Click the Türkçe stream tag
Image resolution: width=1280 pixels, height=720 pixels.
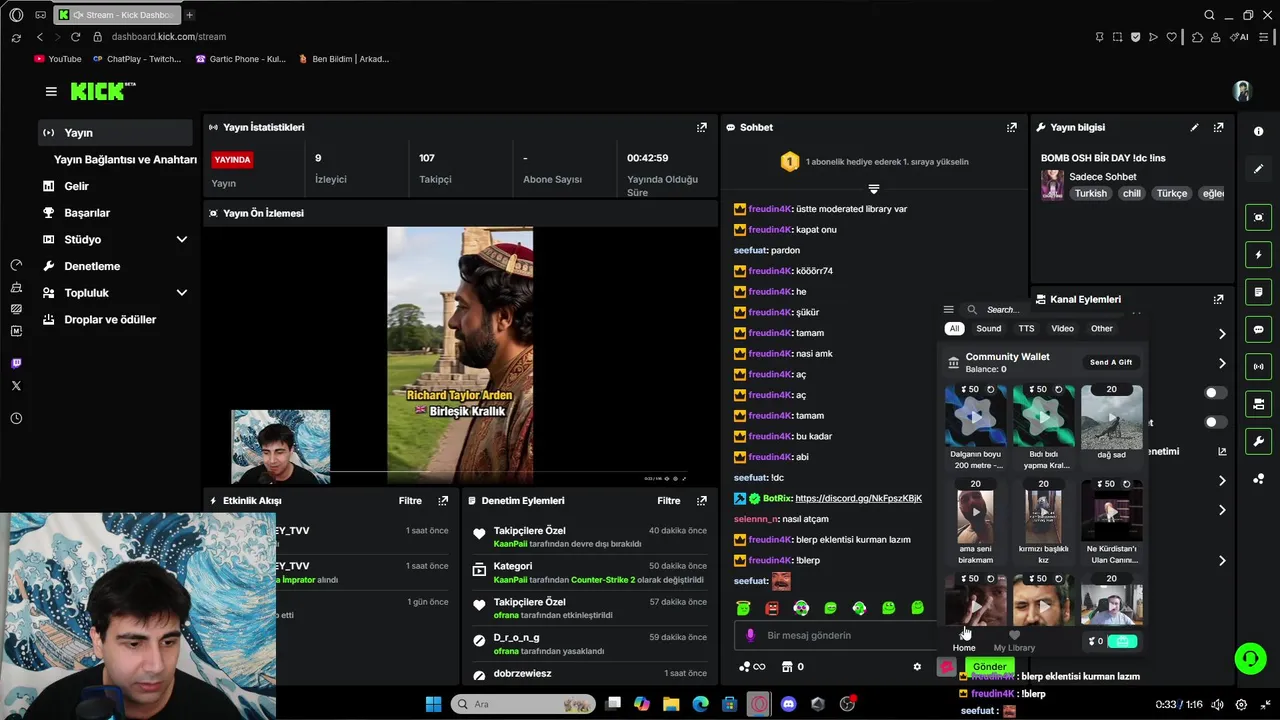click(1171, 193)
